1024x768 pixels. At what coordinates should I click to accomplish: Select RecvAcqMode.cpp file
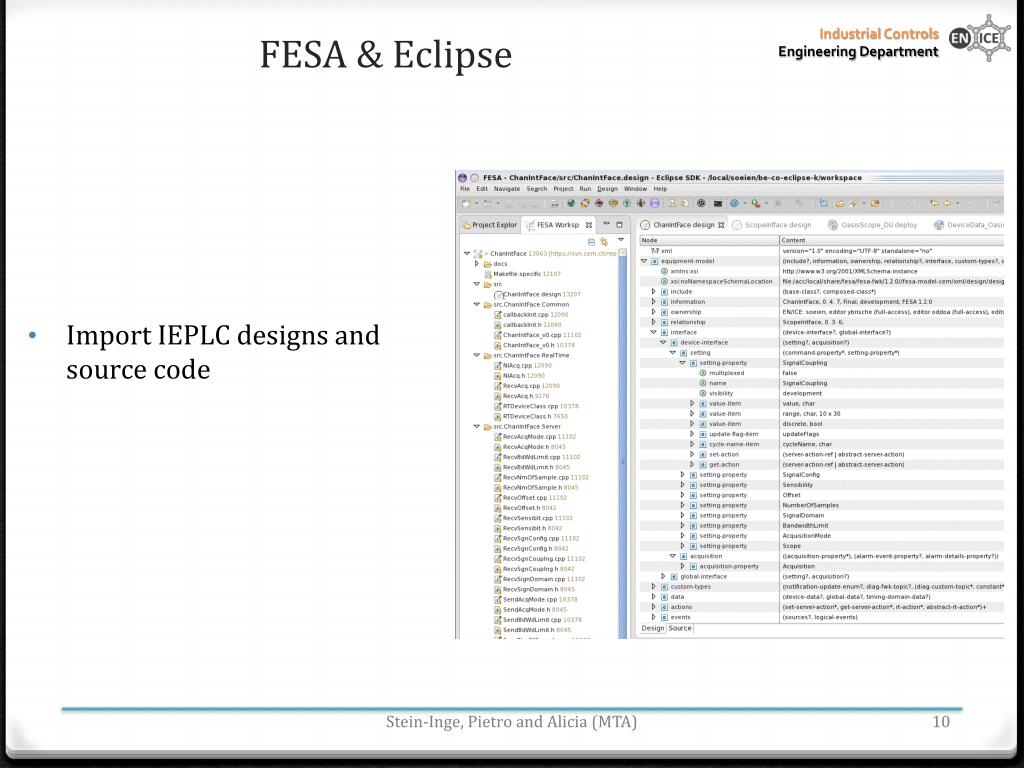pyautogui.click(x=535, y=437)
